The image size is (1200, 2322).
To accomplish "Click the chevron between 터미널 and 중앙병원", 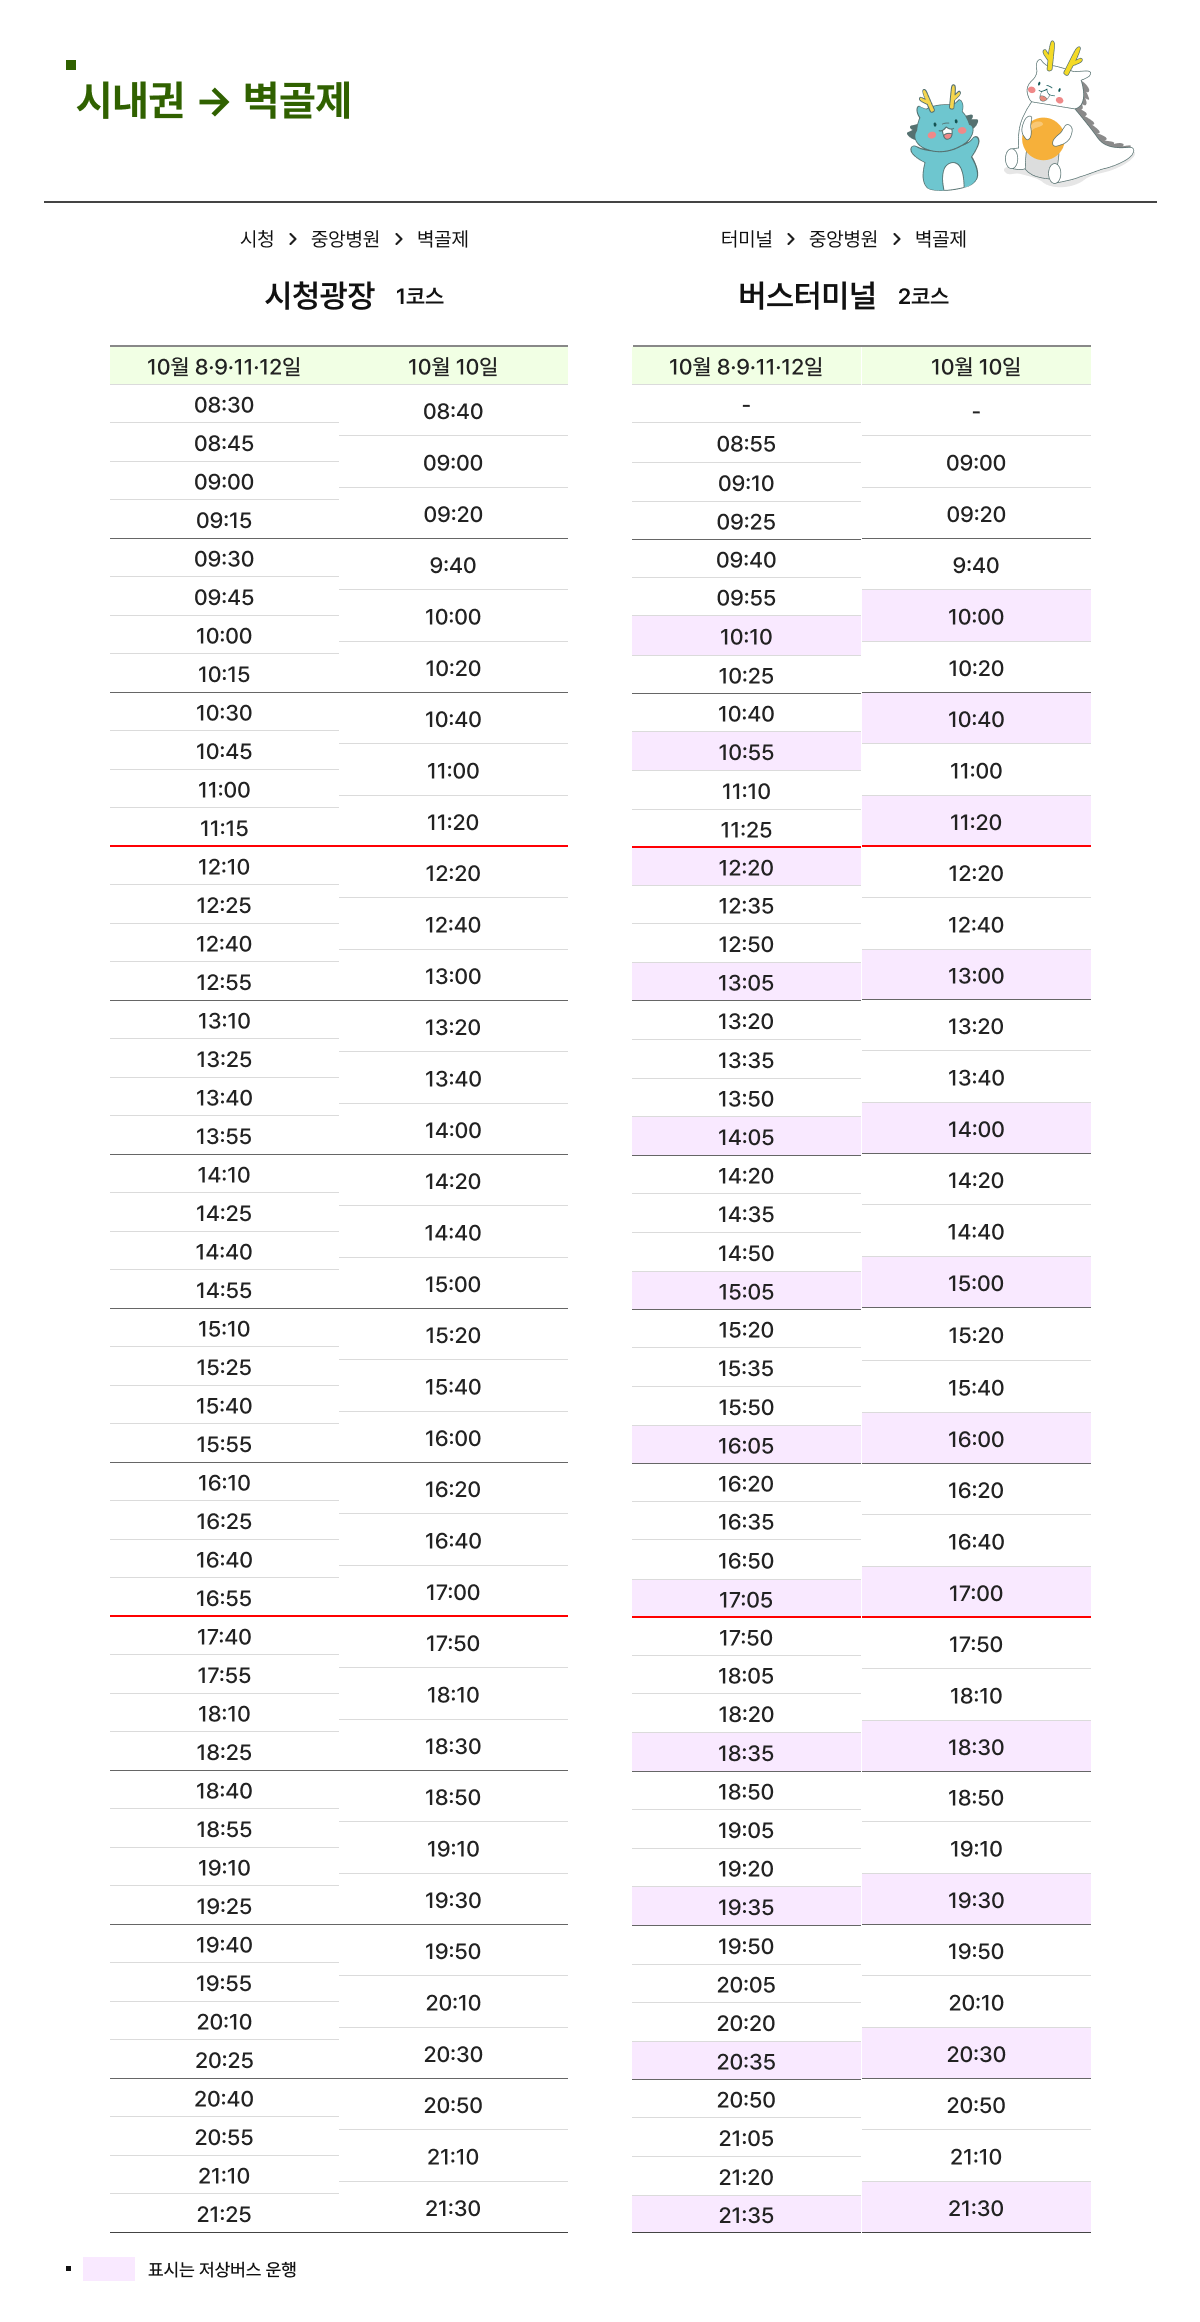I will 790,239.
